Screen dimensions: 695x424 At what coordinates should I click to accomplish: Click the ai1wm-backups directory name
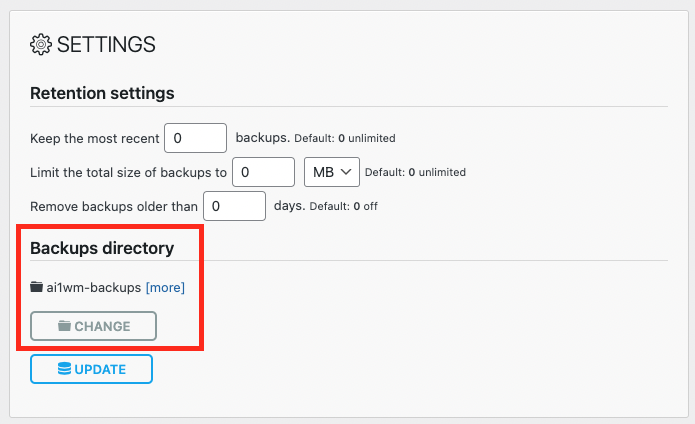(94, 287)
